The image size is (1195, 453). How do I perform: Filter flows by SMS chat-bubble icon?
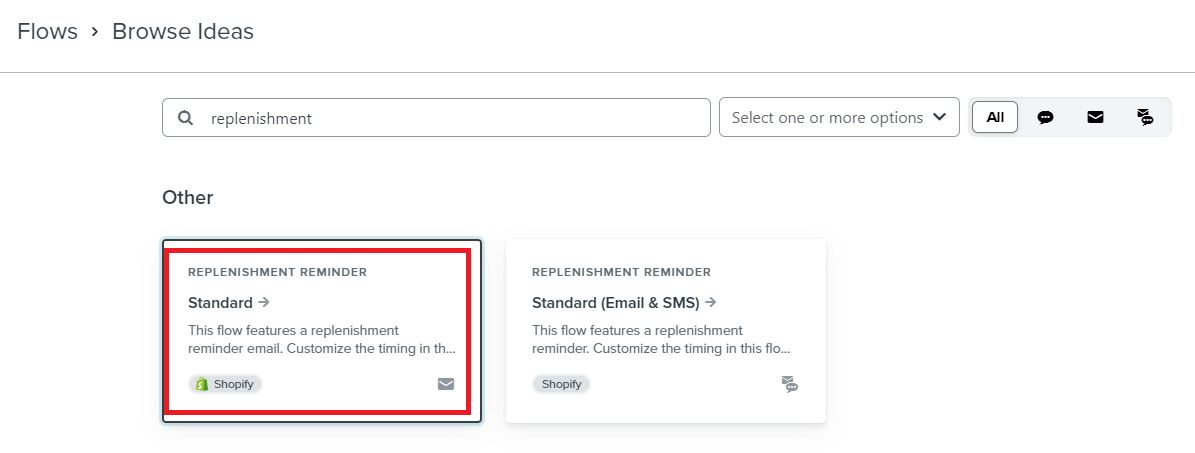1046,117
